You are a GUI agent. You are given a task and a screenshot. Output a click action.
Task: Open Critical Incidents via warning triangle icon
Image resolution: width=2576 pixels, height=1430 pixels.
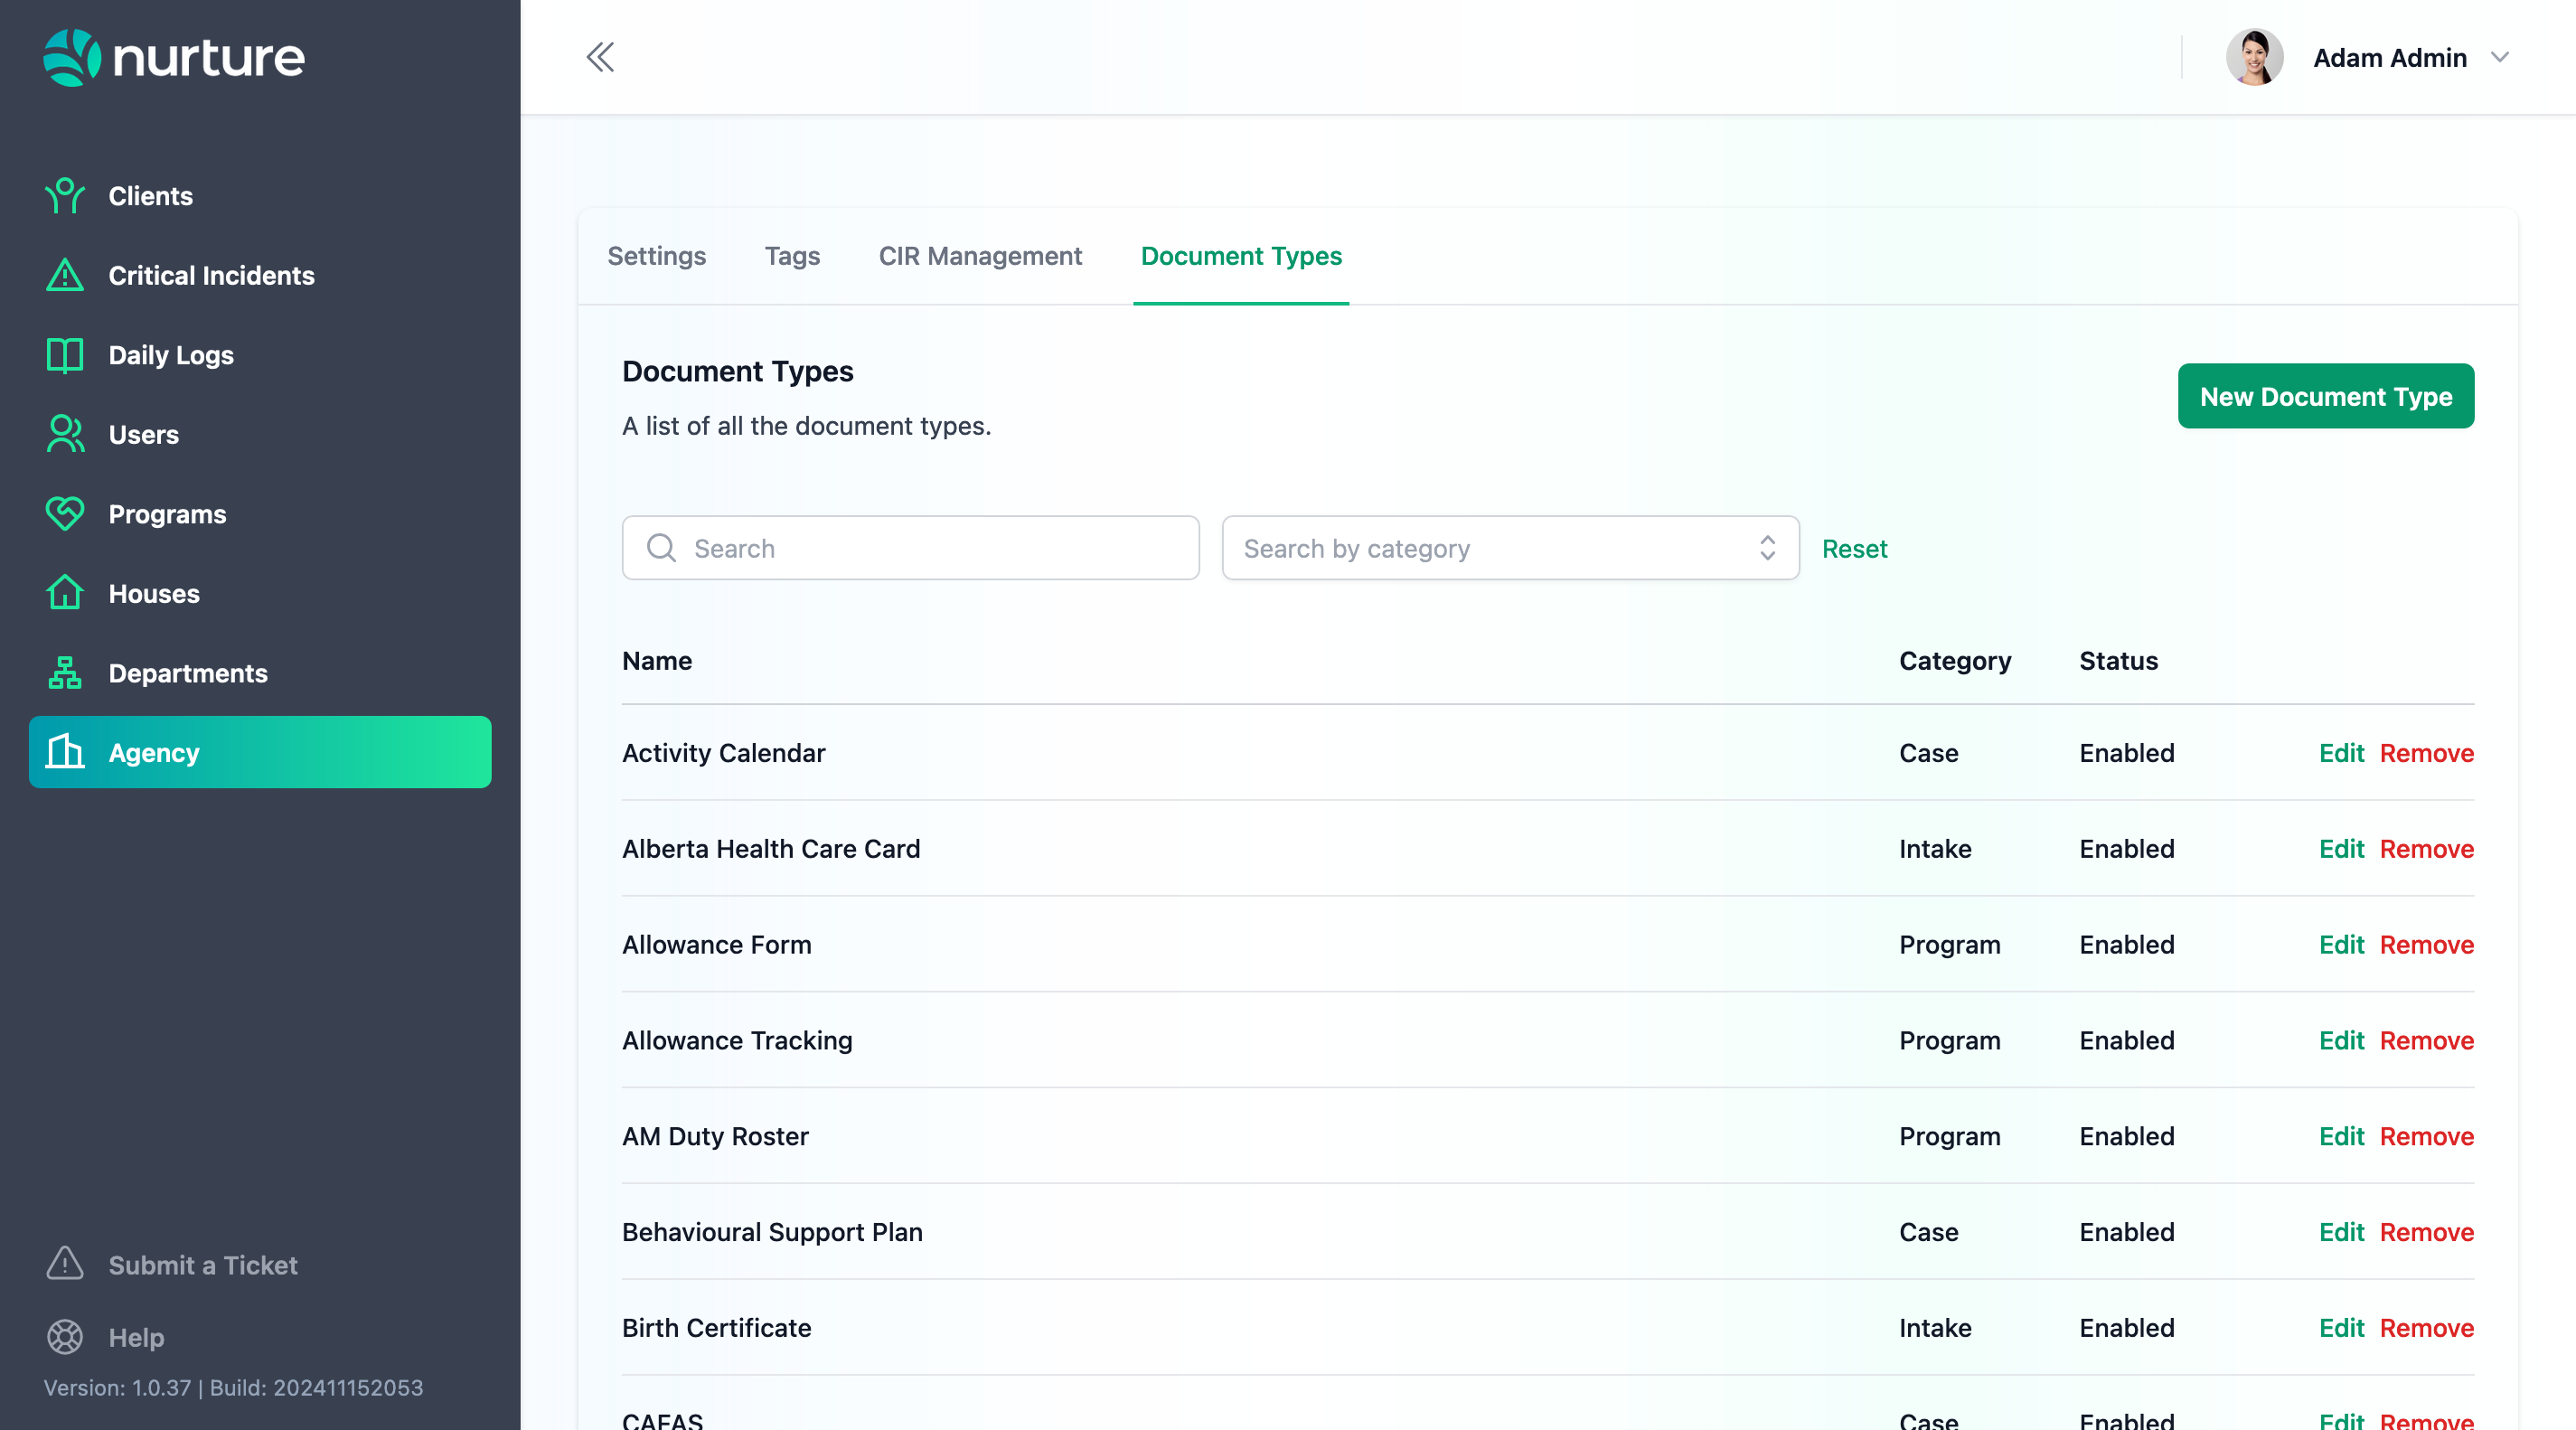pyautogui.click(x=65, y=275)
